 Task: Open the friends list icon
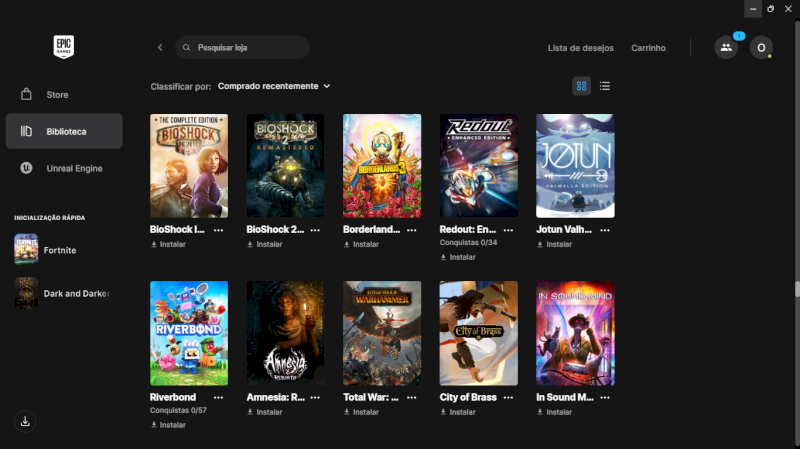click(x=726, y=47)
